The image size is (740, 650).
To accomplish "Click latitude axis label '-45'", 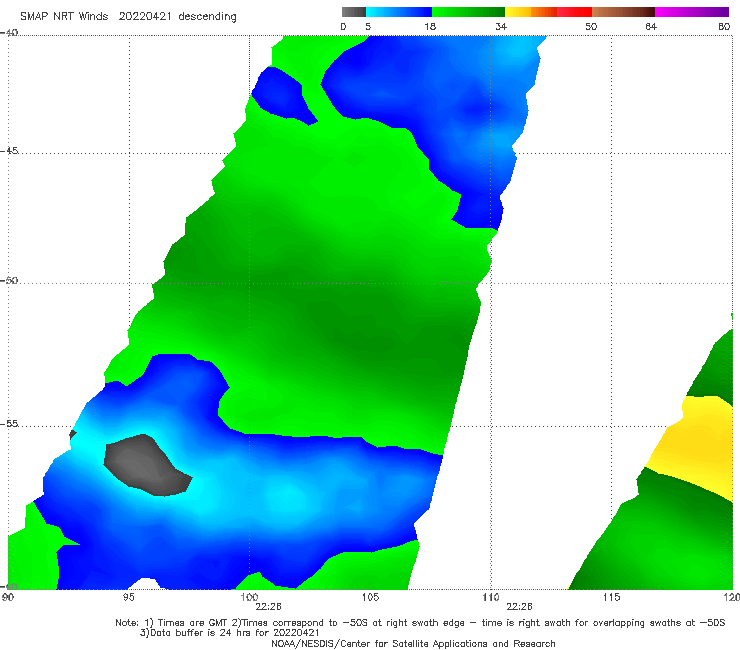I will tap(9, 151).
